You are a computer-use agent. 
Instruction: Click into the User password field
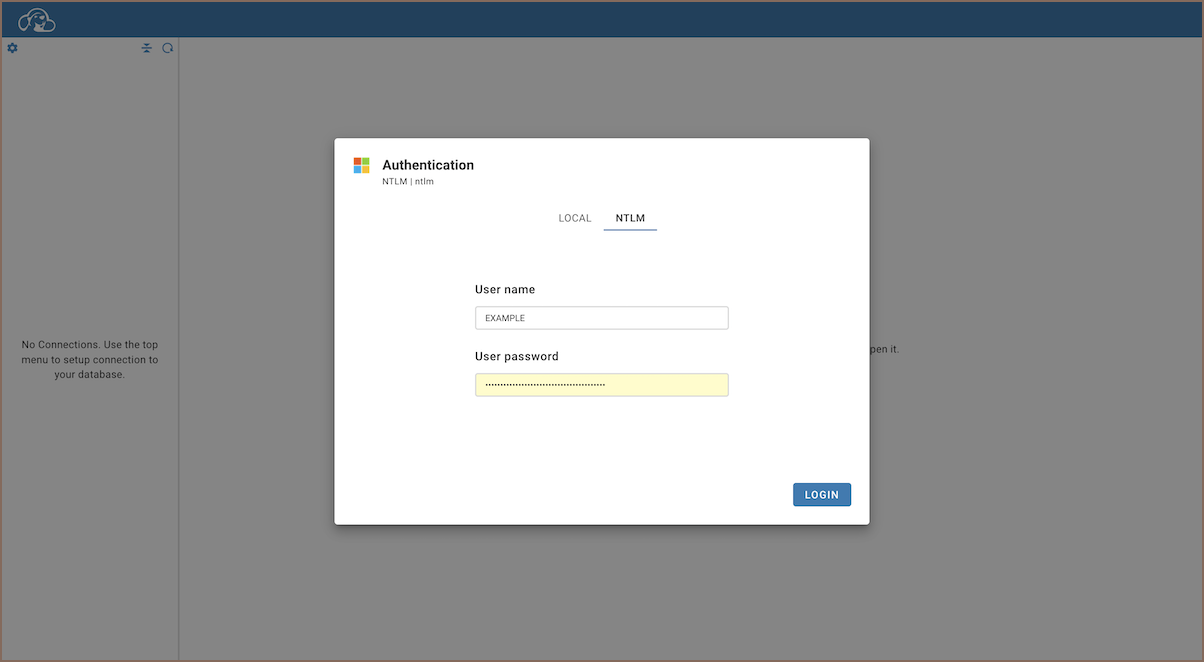601,385
